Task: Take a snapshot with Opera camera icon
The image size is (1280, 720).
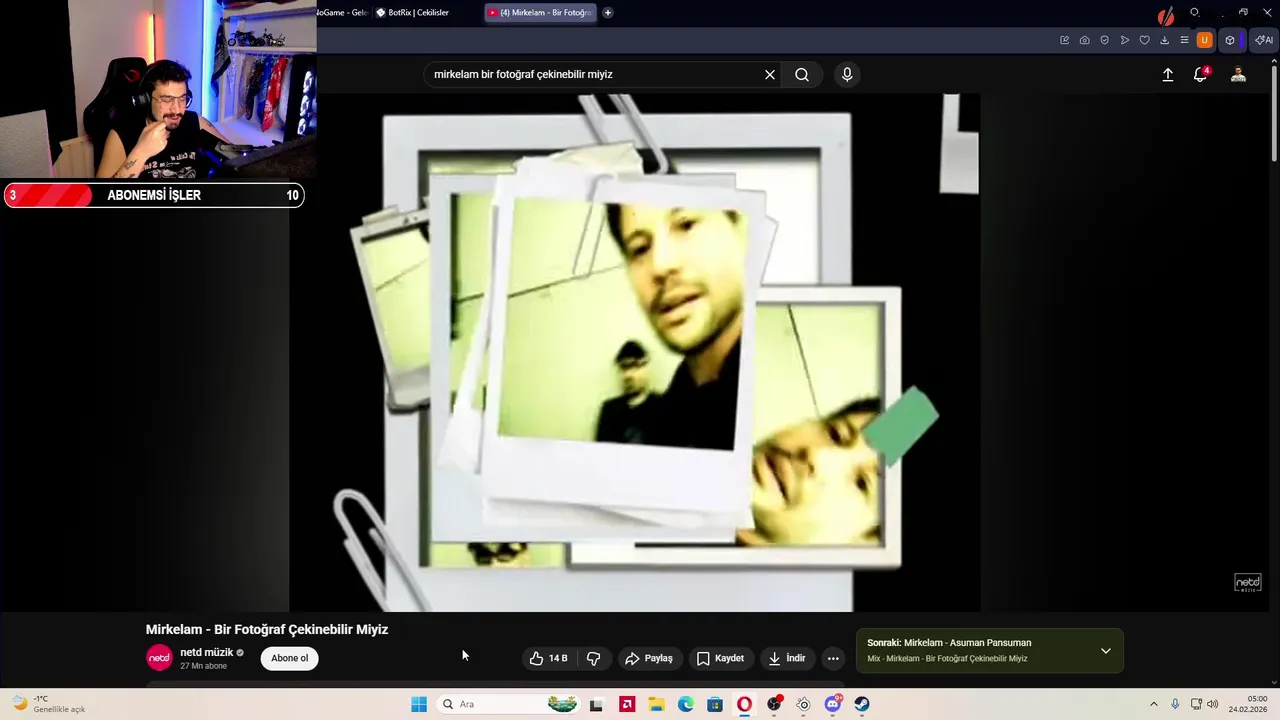Action: (1084, 40)
